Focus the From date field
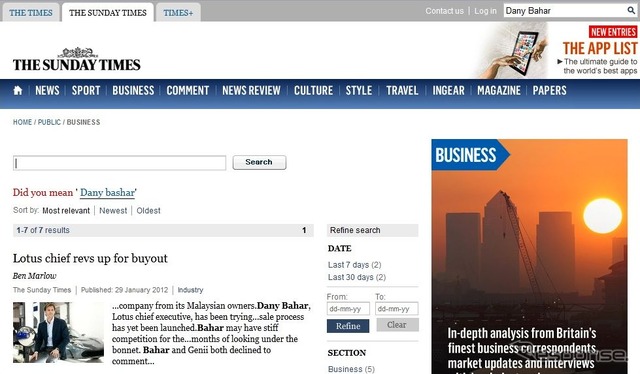This screenshot has height=374, width=640. pyautogui.click(x=348, y=309)
